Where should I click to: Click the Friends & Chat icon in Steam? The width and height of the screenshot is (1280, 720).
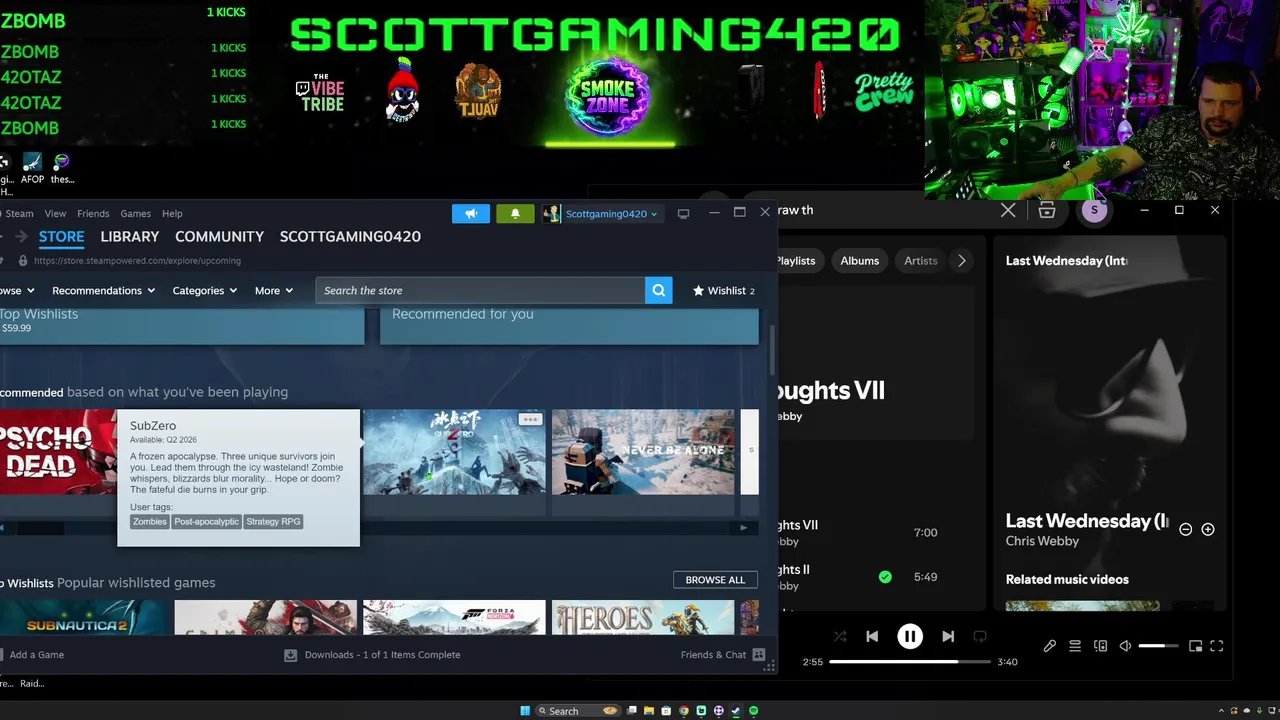759,655
